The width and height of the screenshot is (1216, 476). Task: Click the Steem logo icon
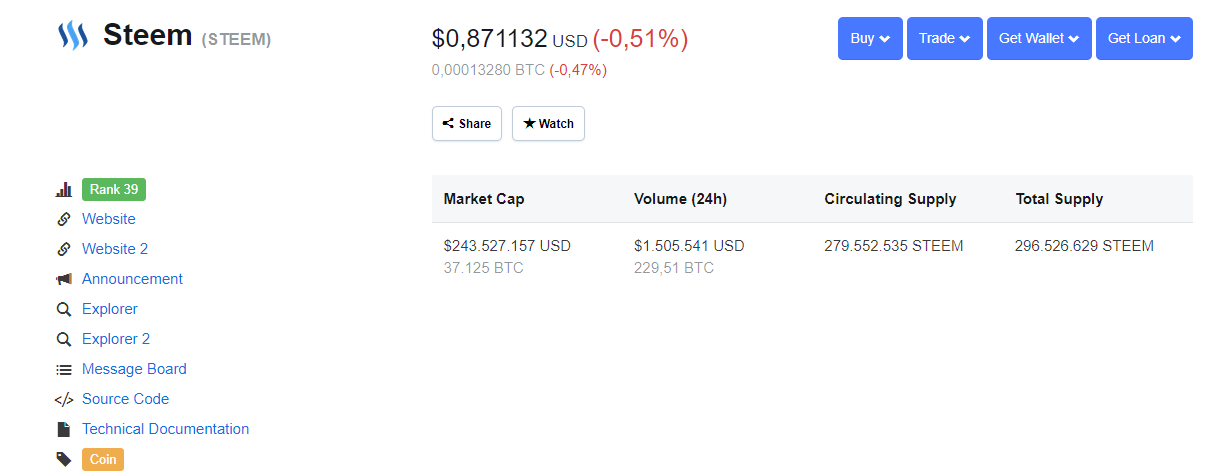click(x=73, y=36)
